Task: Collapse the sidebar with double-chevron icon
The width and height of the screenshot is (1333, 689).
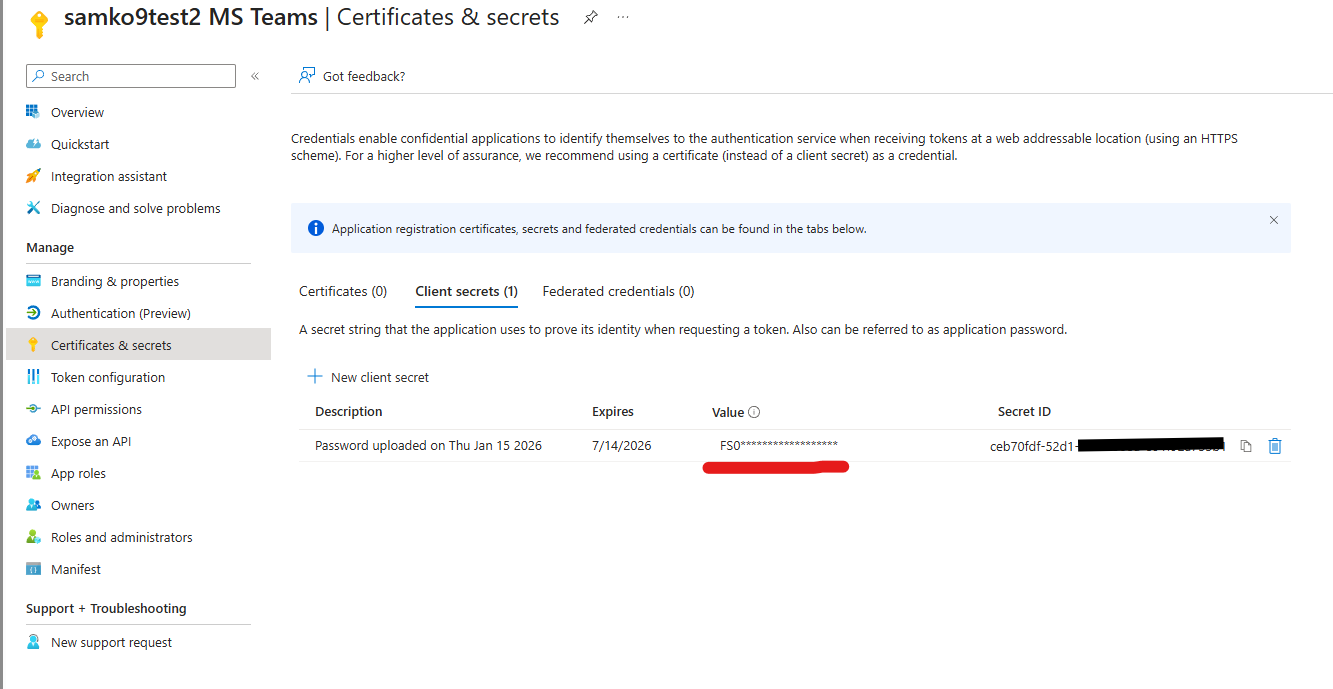Action: [x=255, y=76]
